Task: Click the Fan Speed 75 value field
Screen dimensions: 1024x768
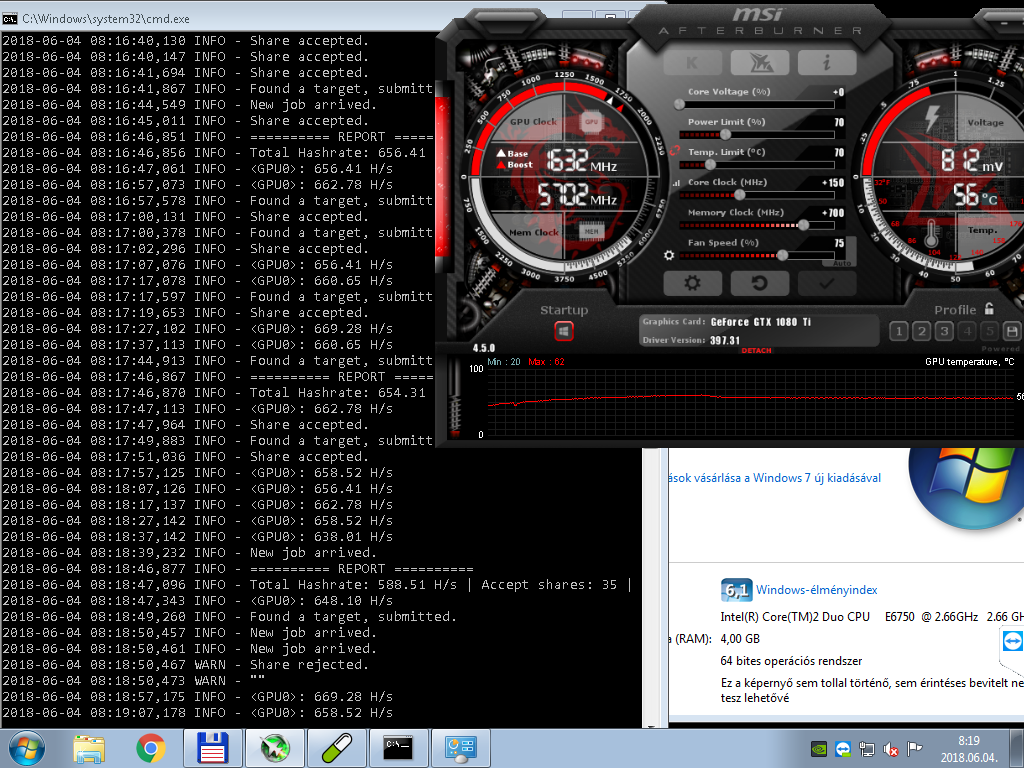Action: (x=839, y=243)
